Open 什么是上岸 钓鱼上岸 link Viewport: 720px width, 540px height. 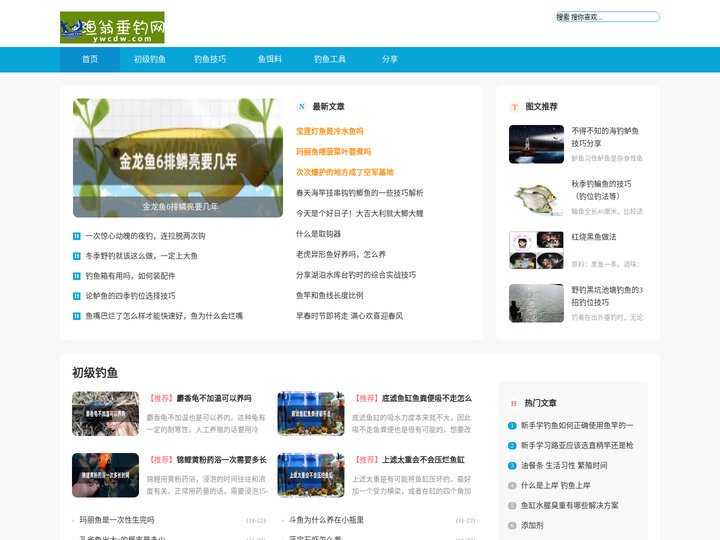tap(556, 485)
